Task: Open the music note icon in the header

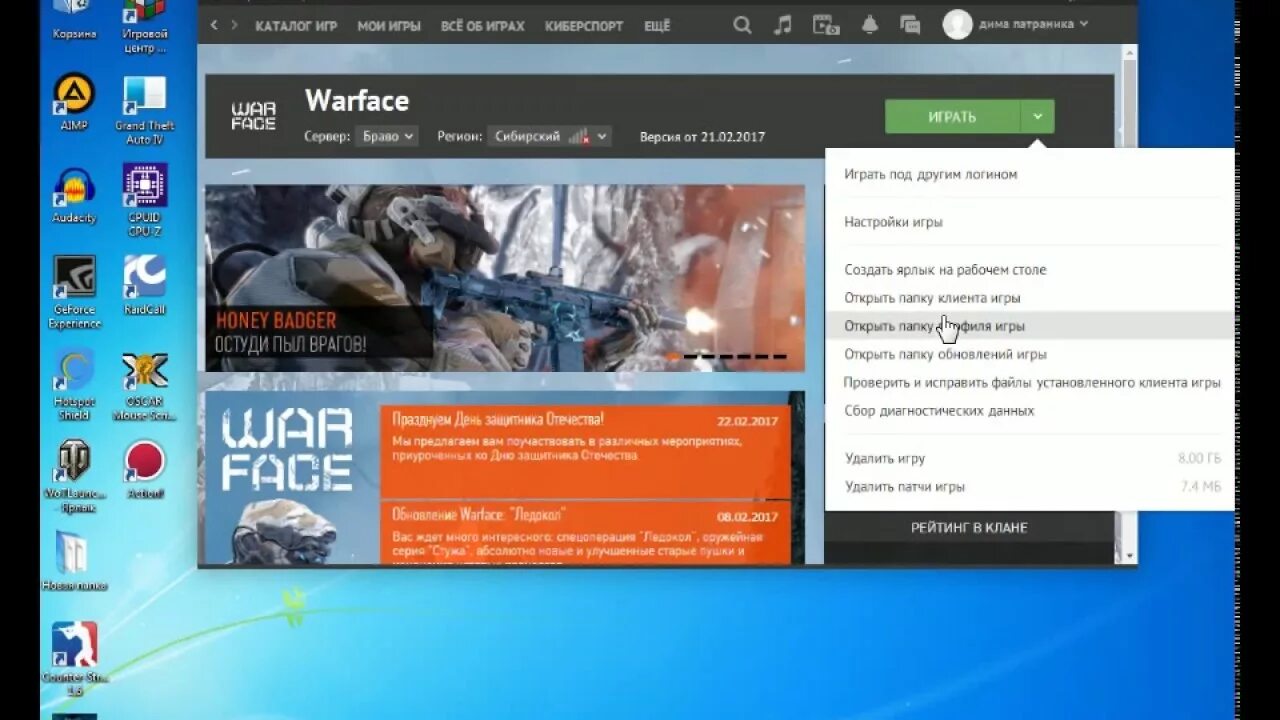Action: pyautogui.click(x=783, y=25)
